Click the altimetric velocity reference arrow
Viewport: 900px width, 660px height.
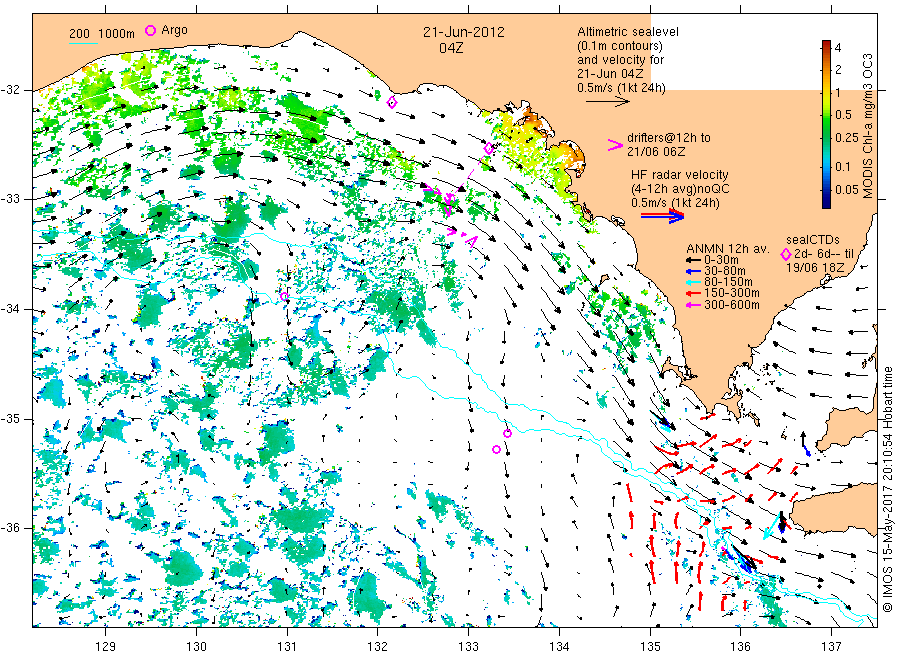pos(607,102)
